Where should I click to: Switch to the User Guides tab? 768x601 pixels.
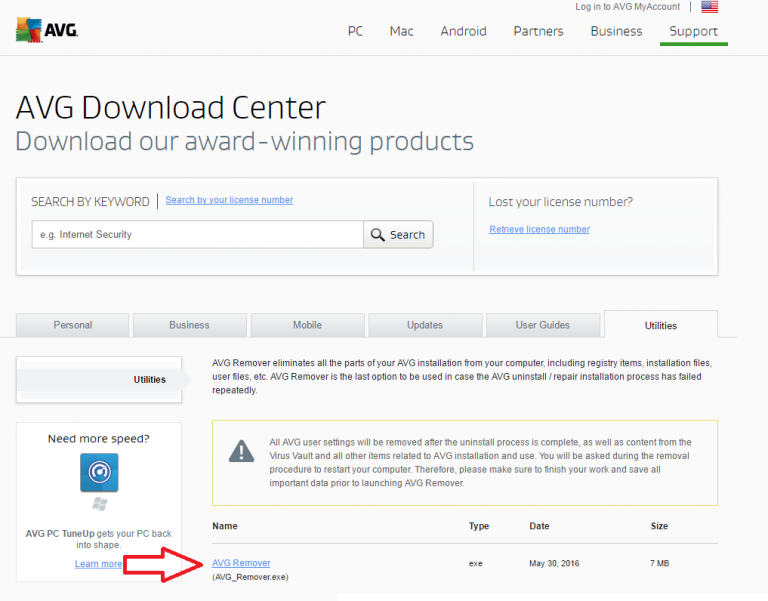[x=543, y=325]
